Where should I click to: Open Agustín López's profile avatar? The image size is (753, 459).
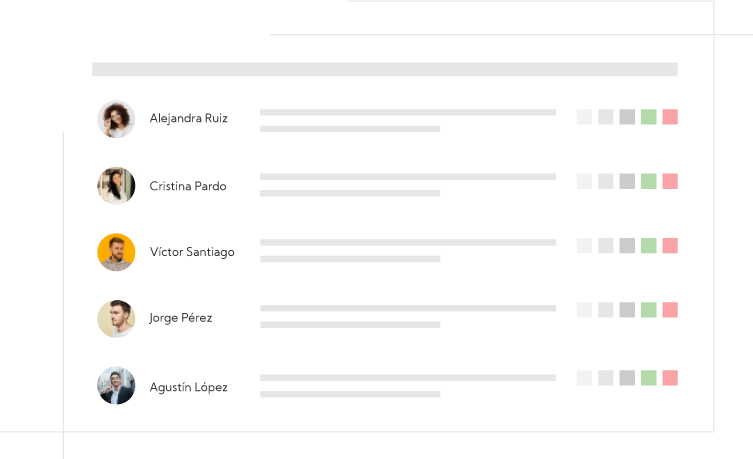116,386
